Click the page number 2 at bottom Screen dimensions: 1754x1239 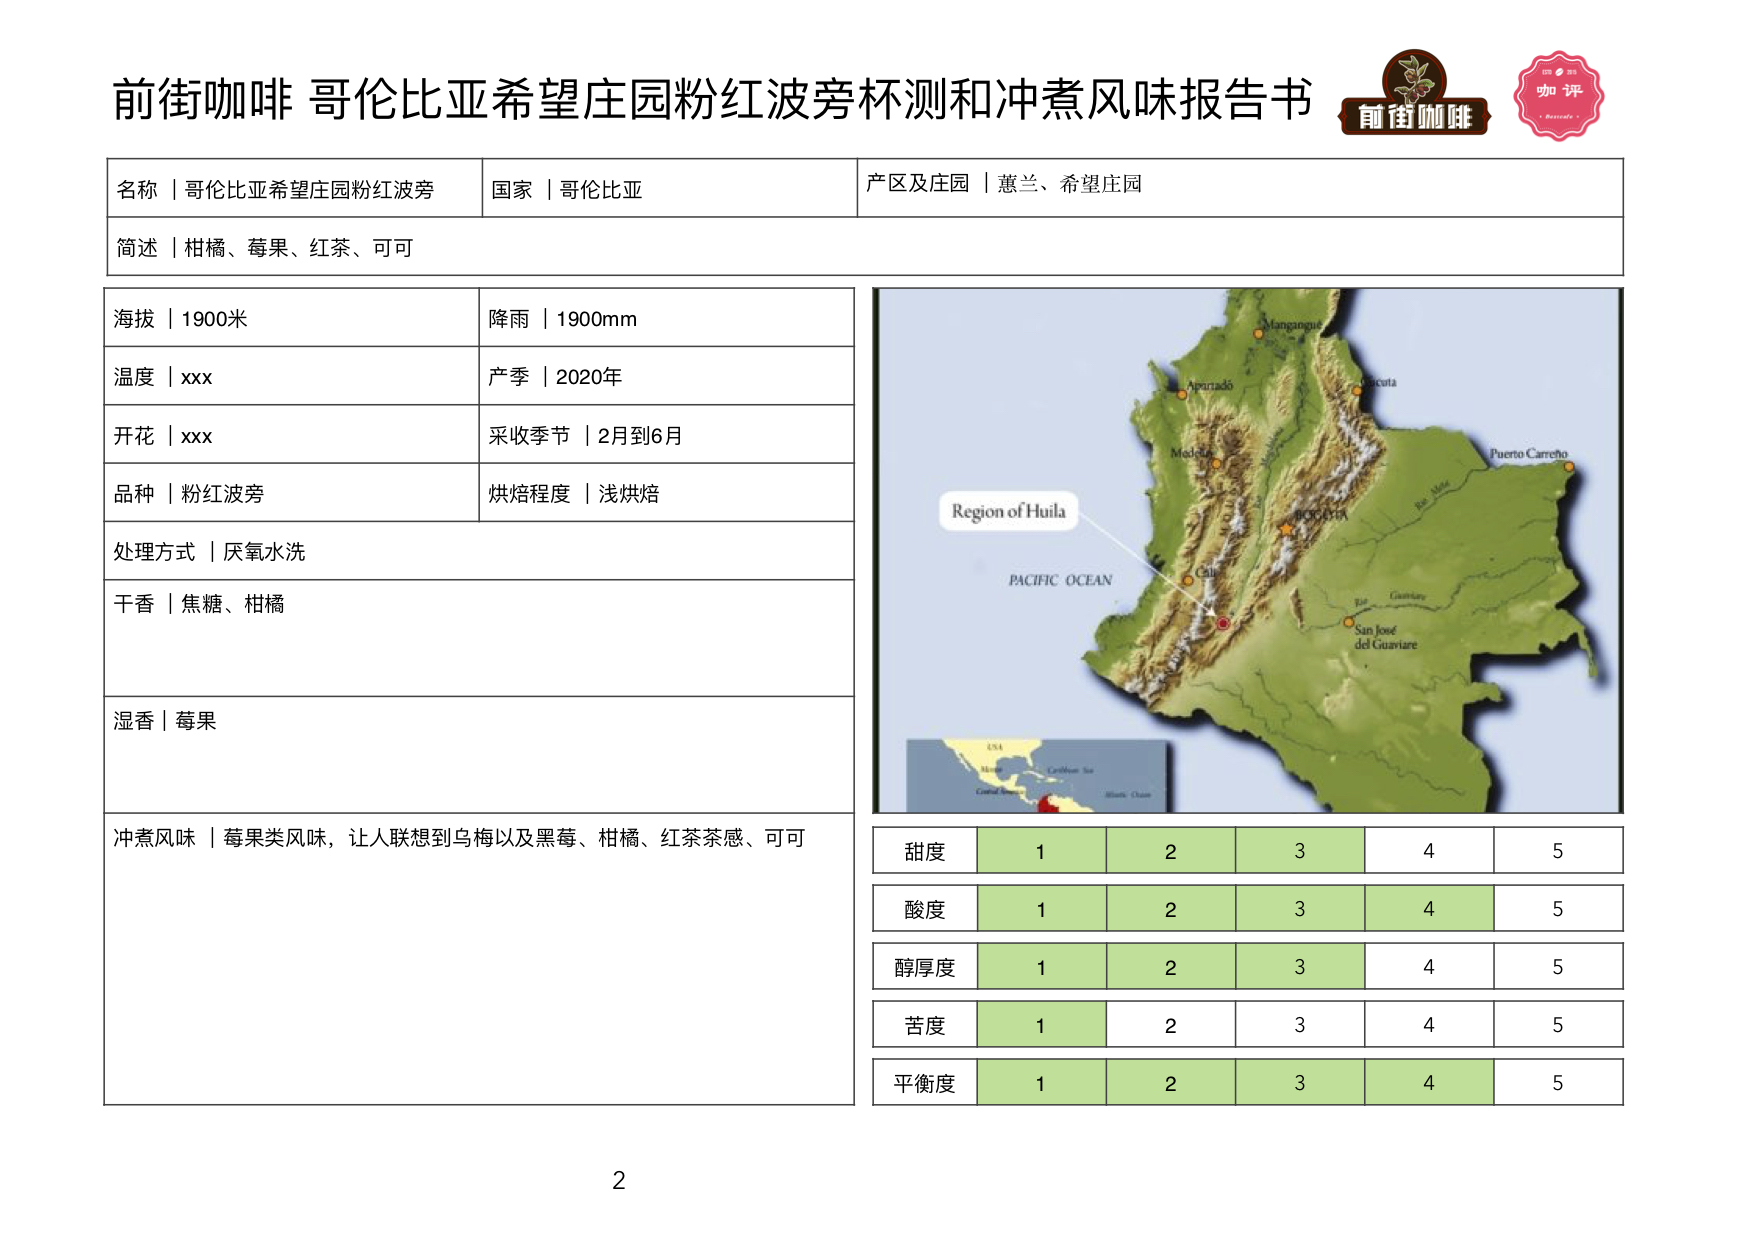coord(619,1181)
